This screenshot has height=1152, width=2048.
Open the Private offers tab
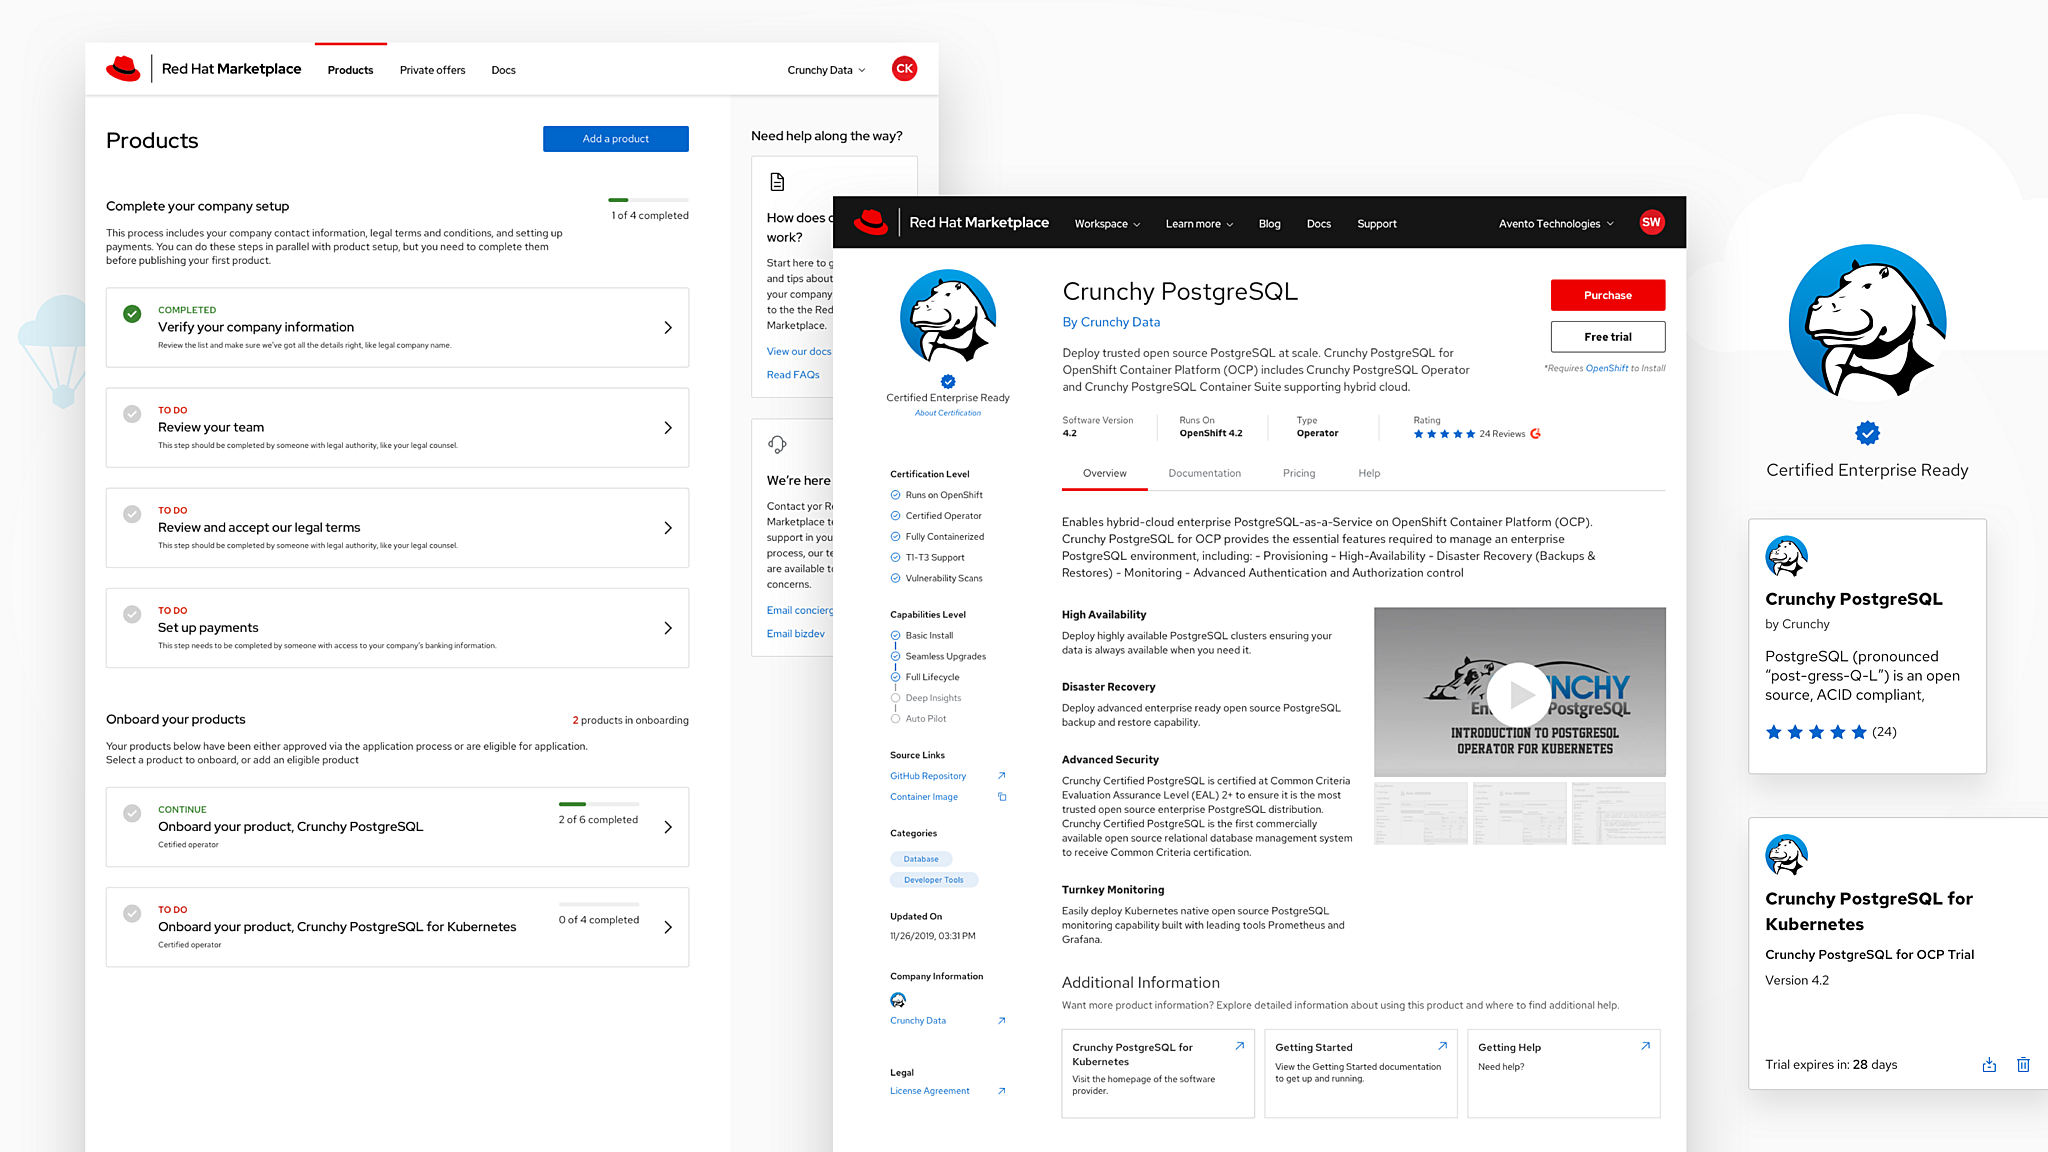coord(432,70)
